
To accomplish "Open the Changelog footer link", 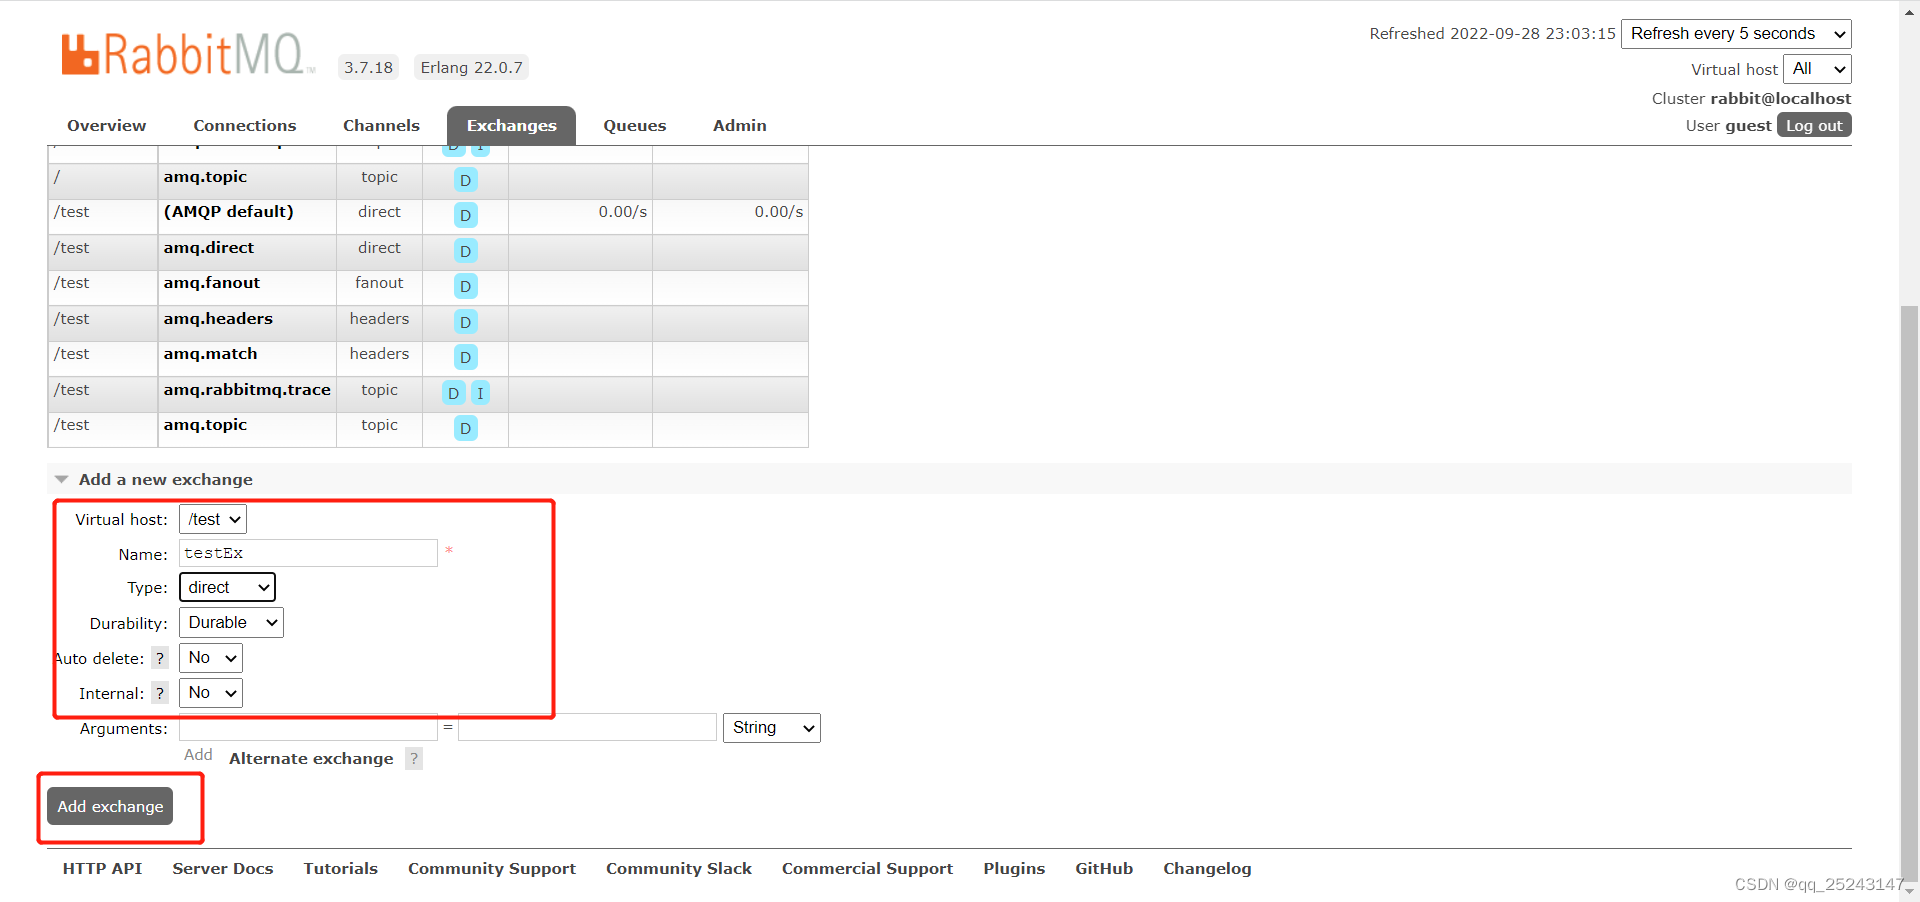I will [1207, 869].
